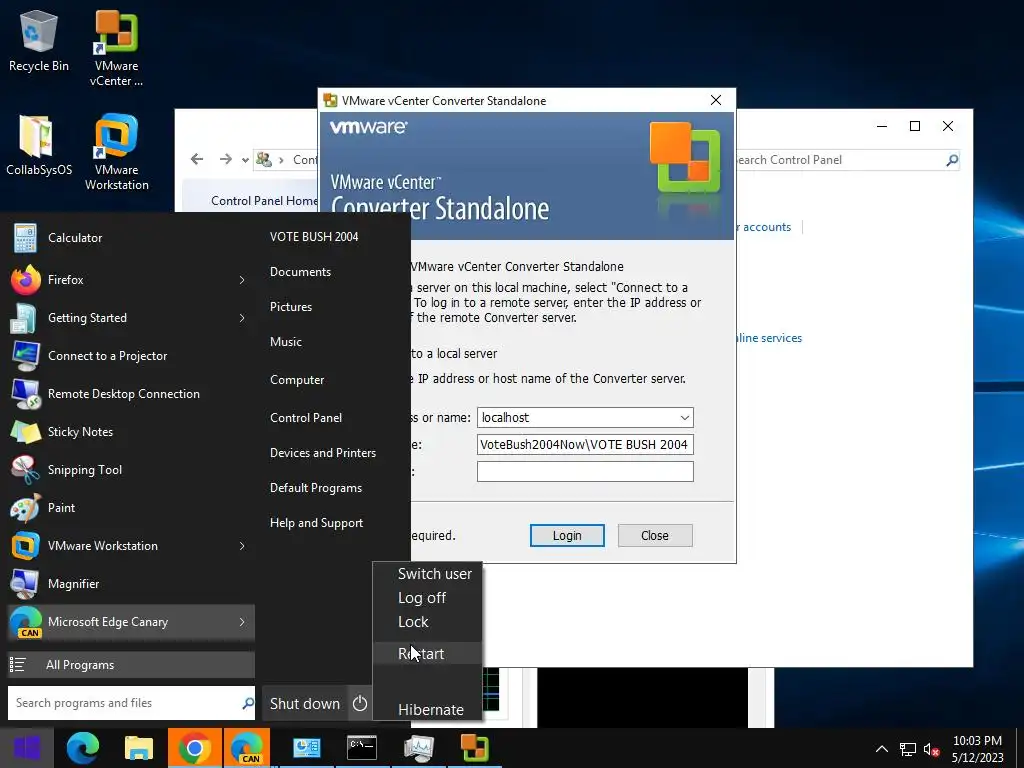Open Getting Started in Start menu
1024x768 pixels.
(x=131, y=317)
